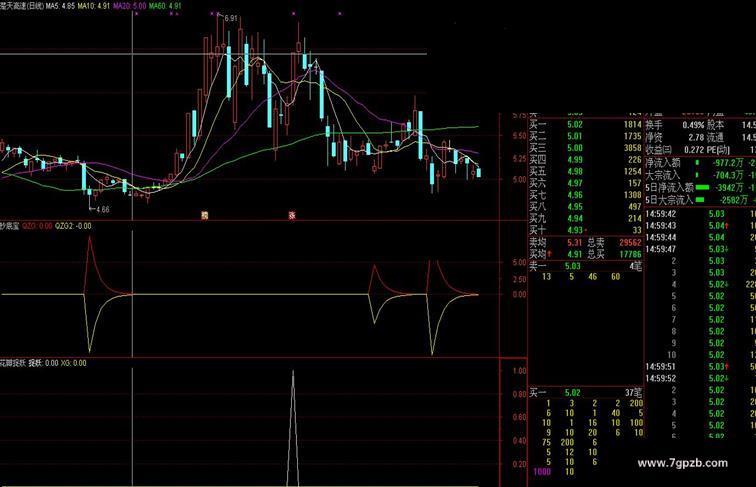
Task: Click the 4.66 low price label
Action: tap(103, 210)
